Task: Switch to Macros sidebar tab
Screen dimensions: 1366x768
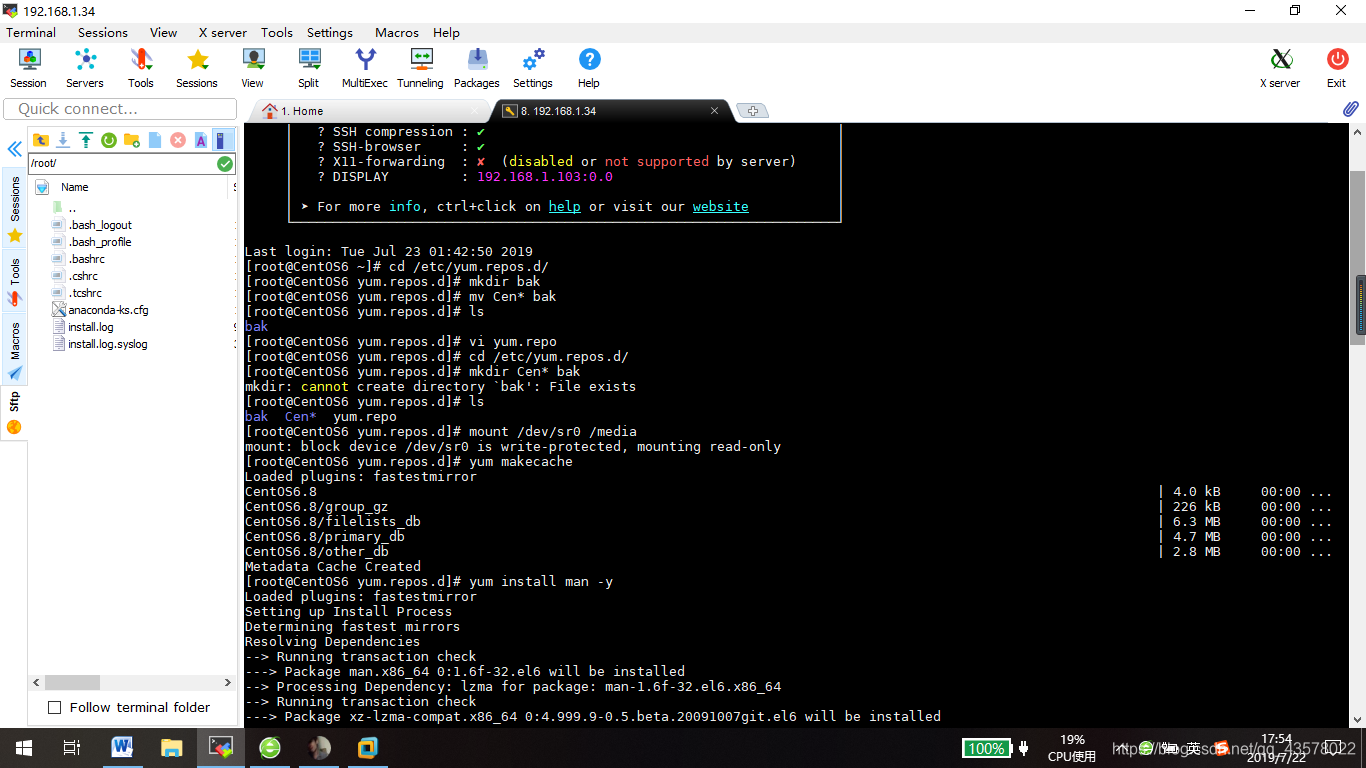Action: (15, 350)
